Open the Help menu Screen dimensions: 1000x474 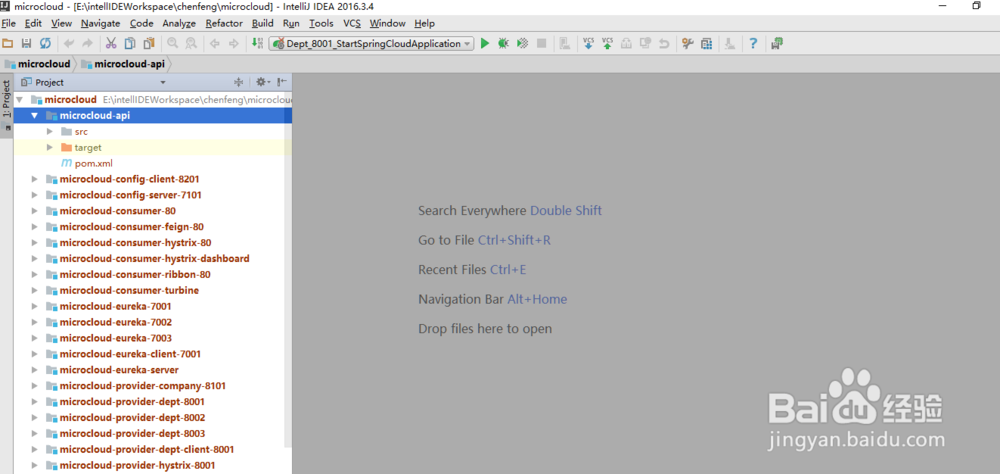coord(424,24)
